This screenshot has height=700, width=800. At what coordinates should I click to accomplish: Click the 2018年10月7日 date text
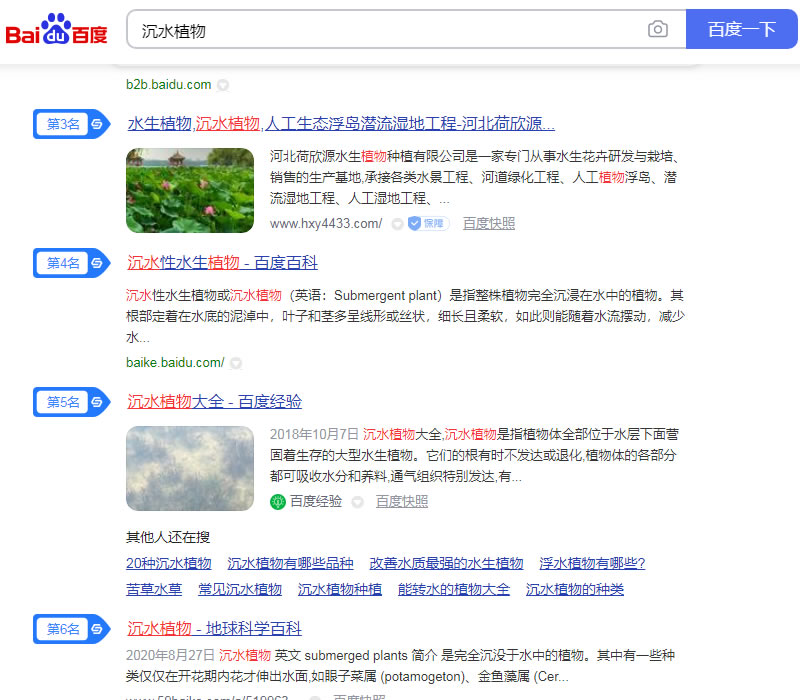click(314, 434)
